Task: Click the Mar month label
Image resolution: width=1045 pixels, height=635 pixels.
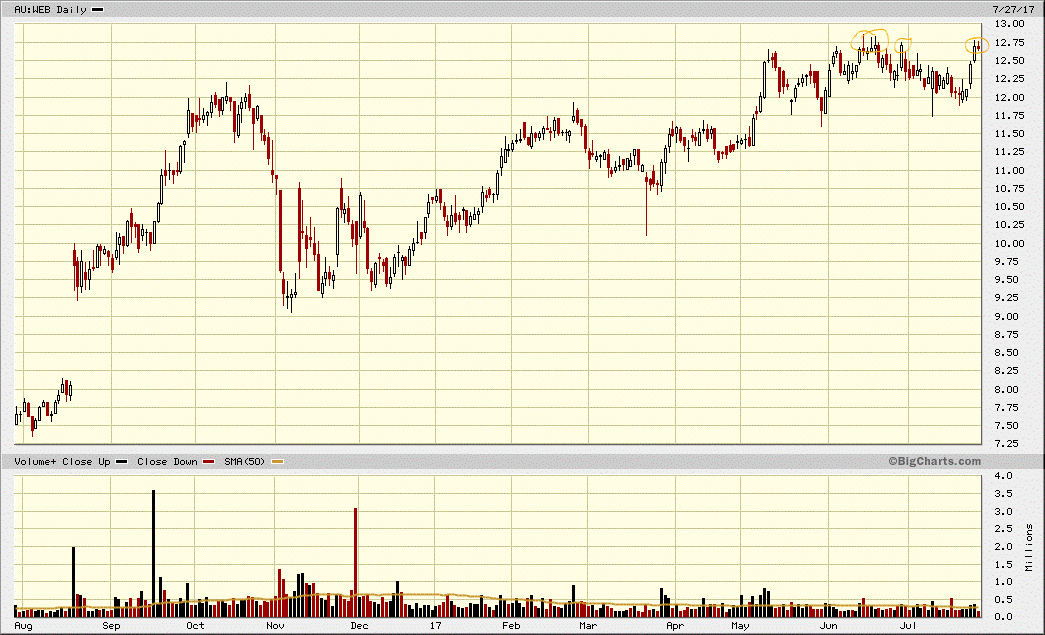Action: 588,626
